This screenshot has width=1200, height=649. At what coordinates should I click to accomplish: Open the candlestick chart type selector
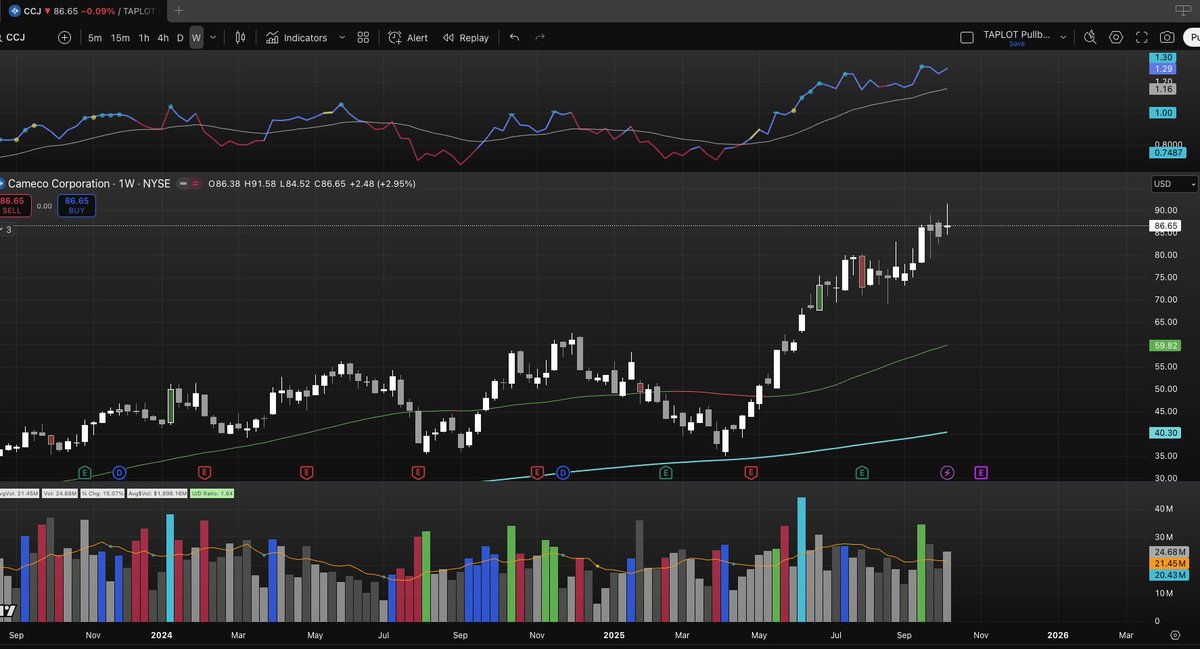click(x=240, y=38)
